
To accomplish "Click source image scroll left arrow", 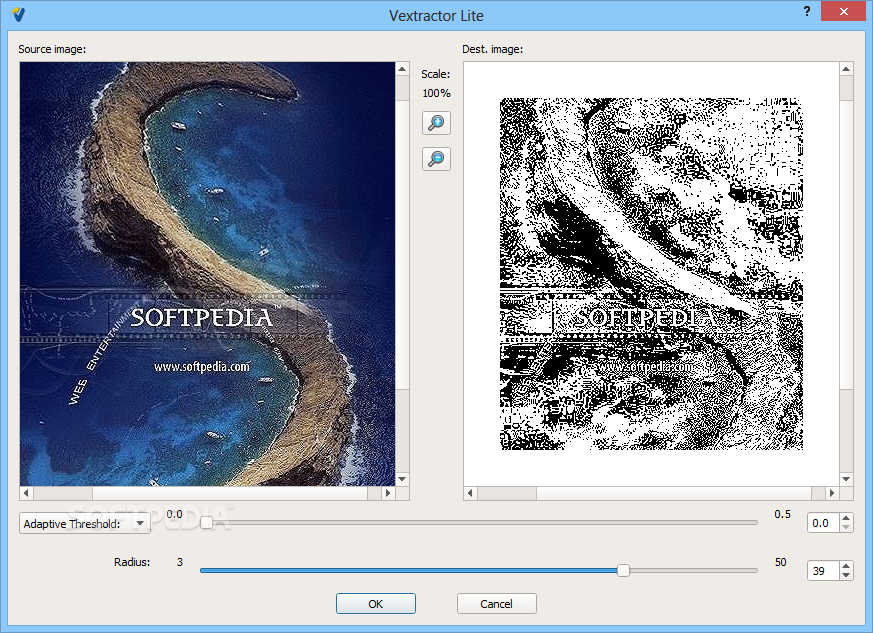I will [26, 493].
